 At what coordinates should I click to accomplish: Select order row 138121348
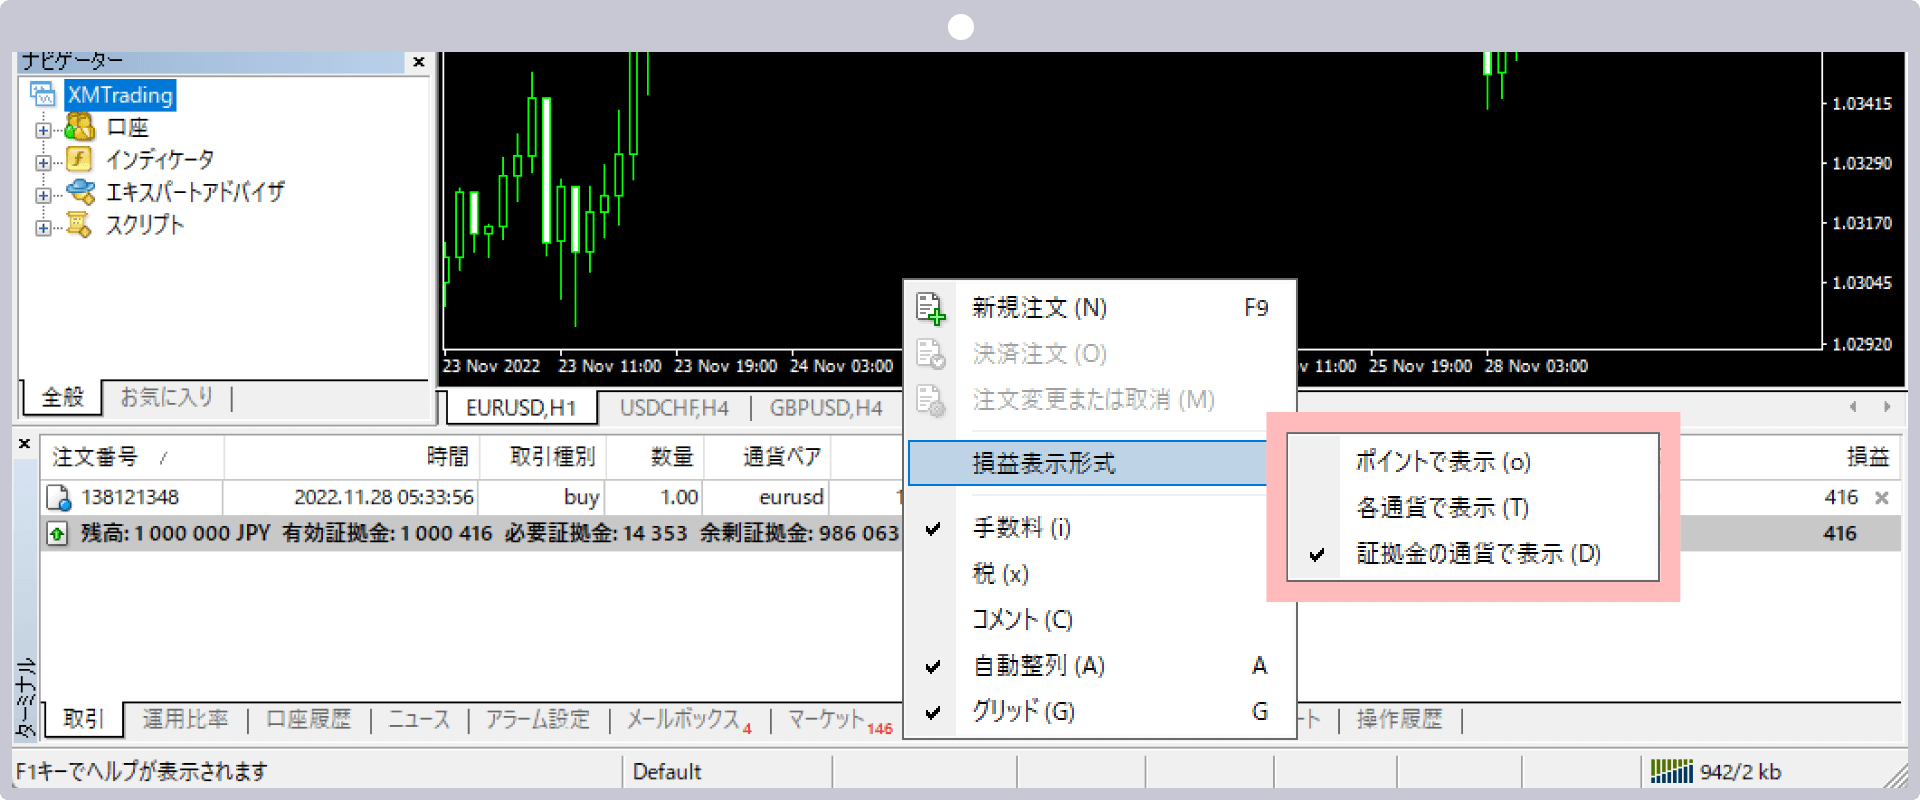(472, 497)
